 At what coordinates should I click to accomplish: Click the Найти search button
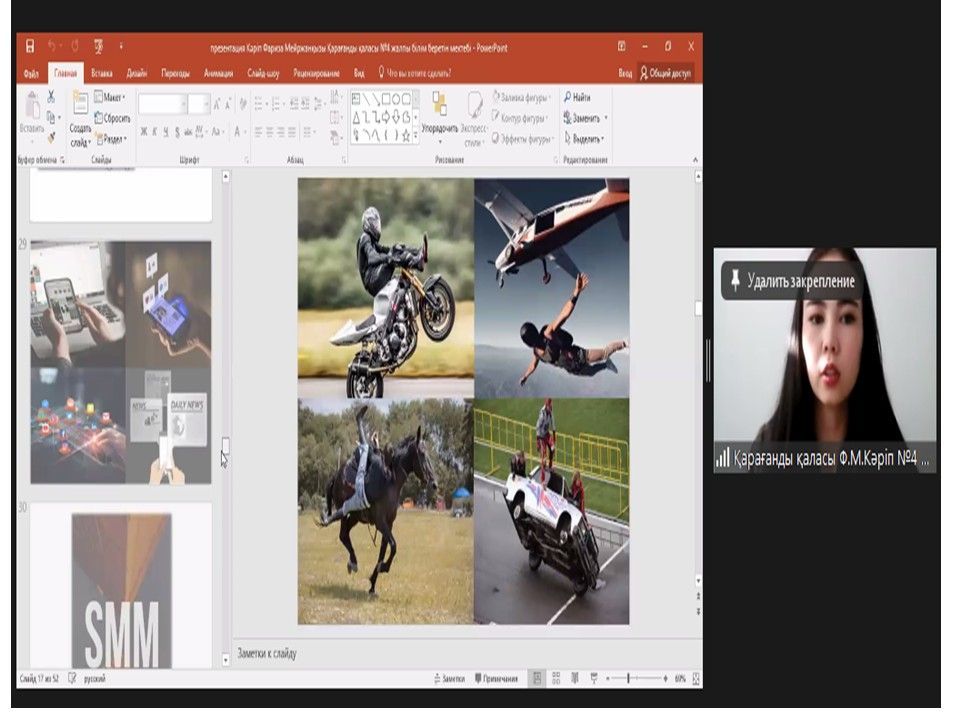coord(578,98)
